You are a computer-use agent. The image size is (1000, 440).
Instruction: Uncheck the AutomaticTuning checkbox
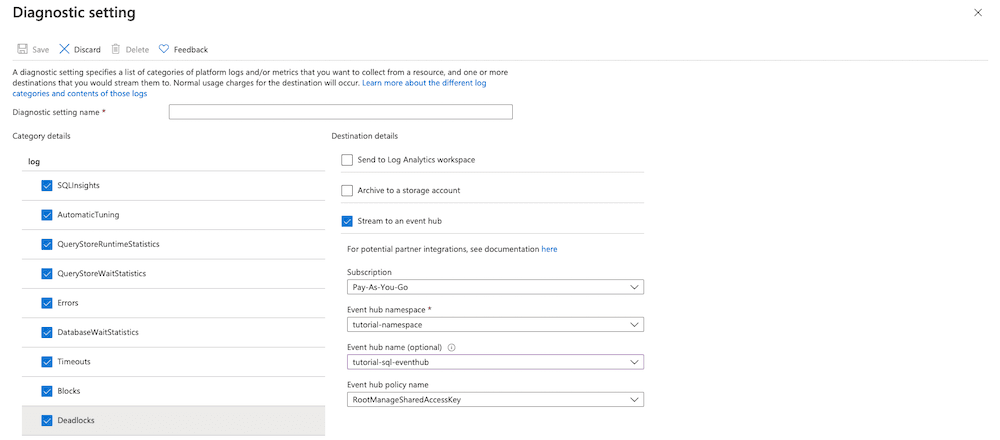click(47, 215)
